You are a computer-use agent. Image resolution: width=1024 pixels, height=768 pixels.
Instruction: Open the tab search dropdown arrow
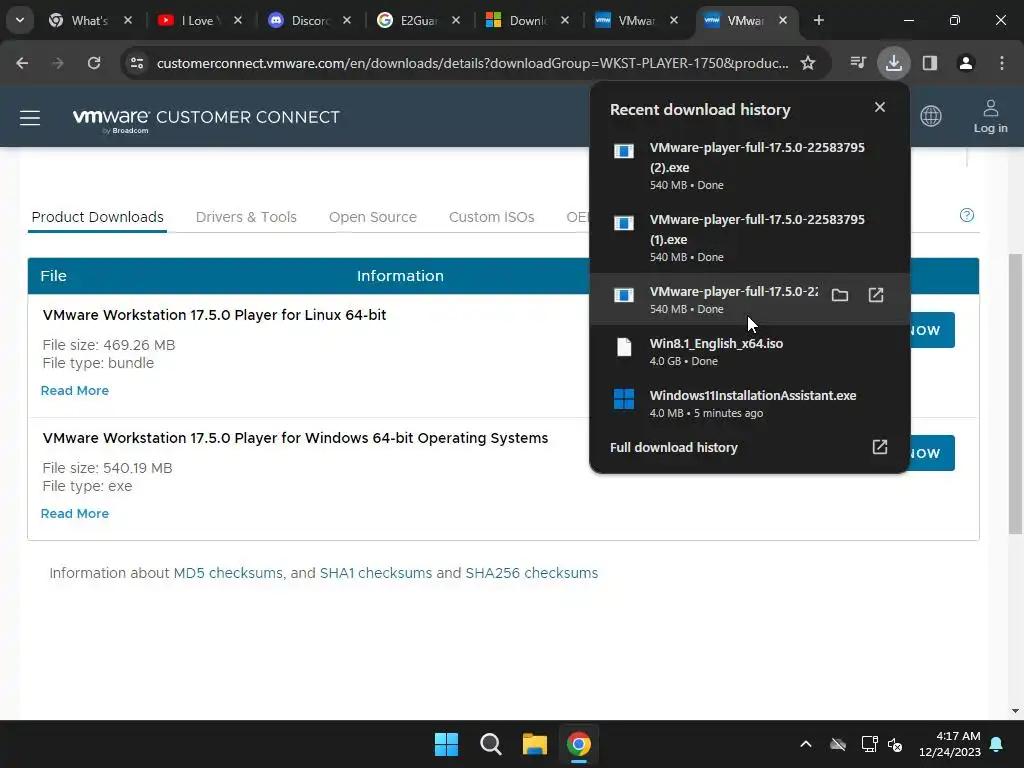20,20
